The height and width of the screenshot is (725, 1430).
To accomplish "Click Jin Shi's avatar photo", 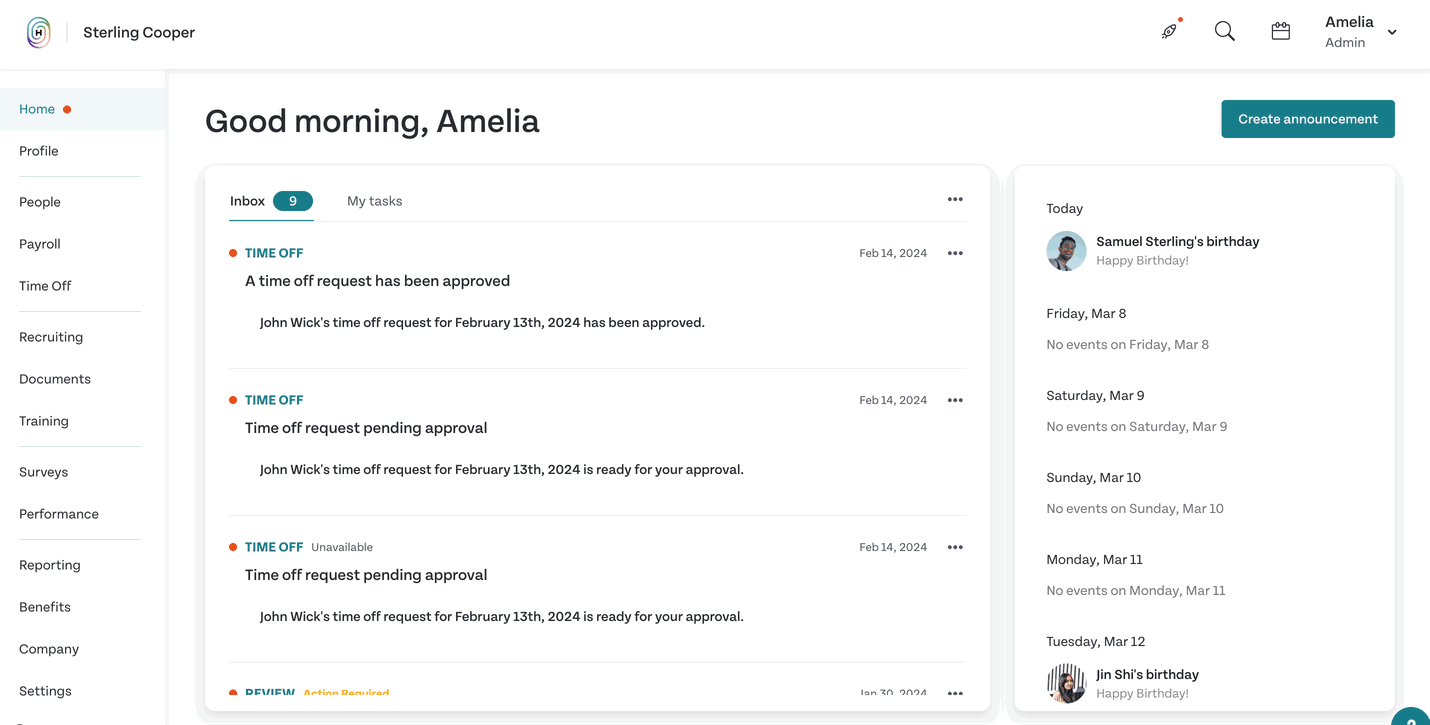I will [x=1066, y=683].
